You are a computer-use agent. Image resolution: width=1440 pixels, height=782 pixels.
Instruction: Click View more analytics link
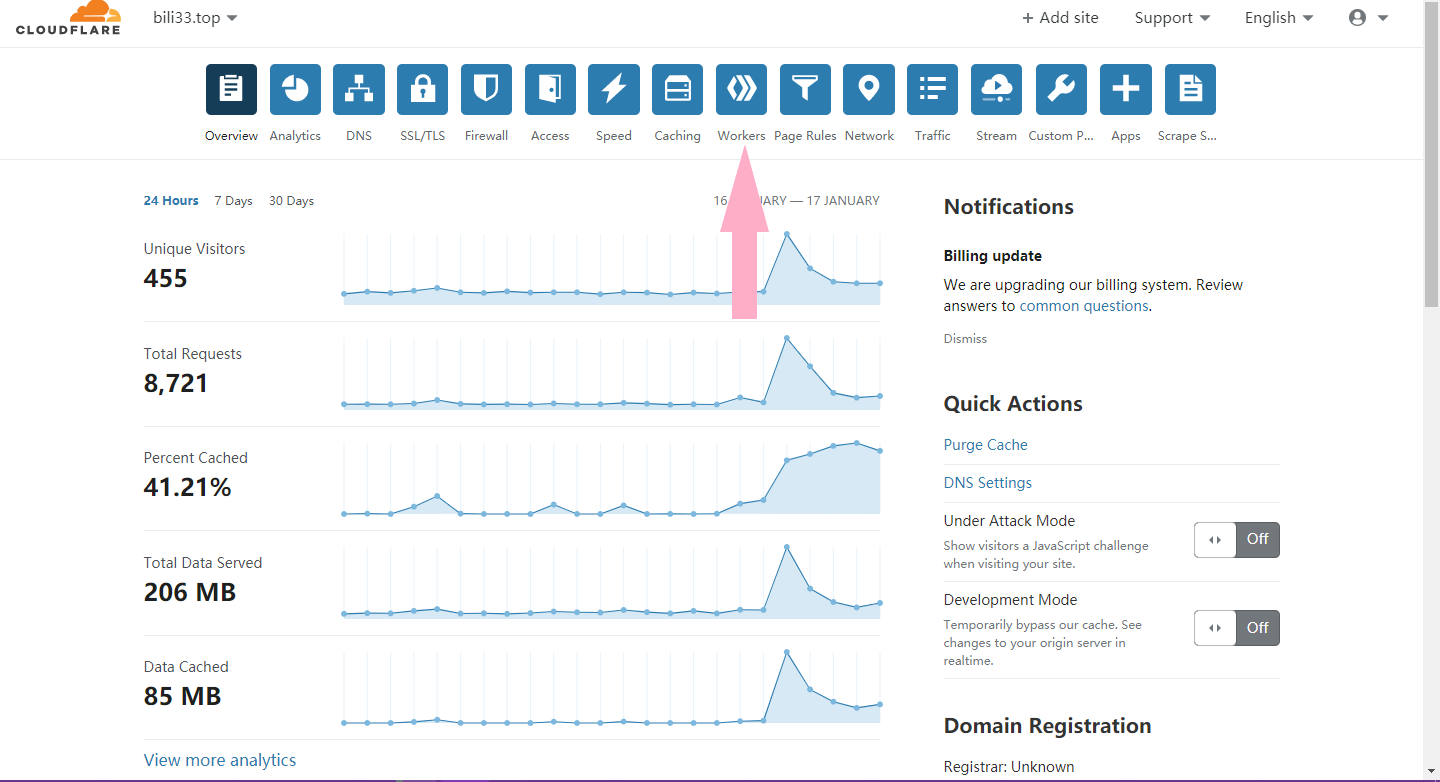[x=220, y=760]
